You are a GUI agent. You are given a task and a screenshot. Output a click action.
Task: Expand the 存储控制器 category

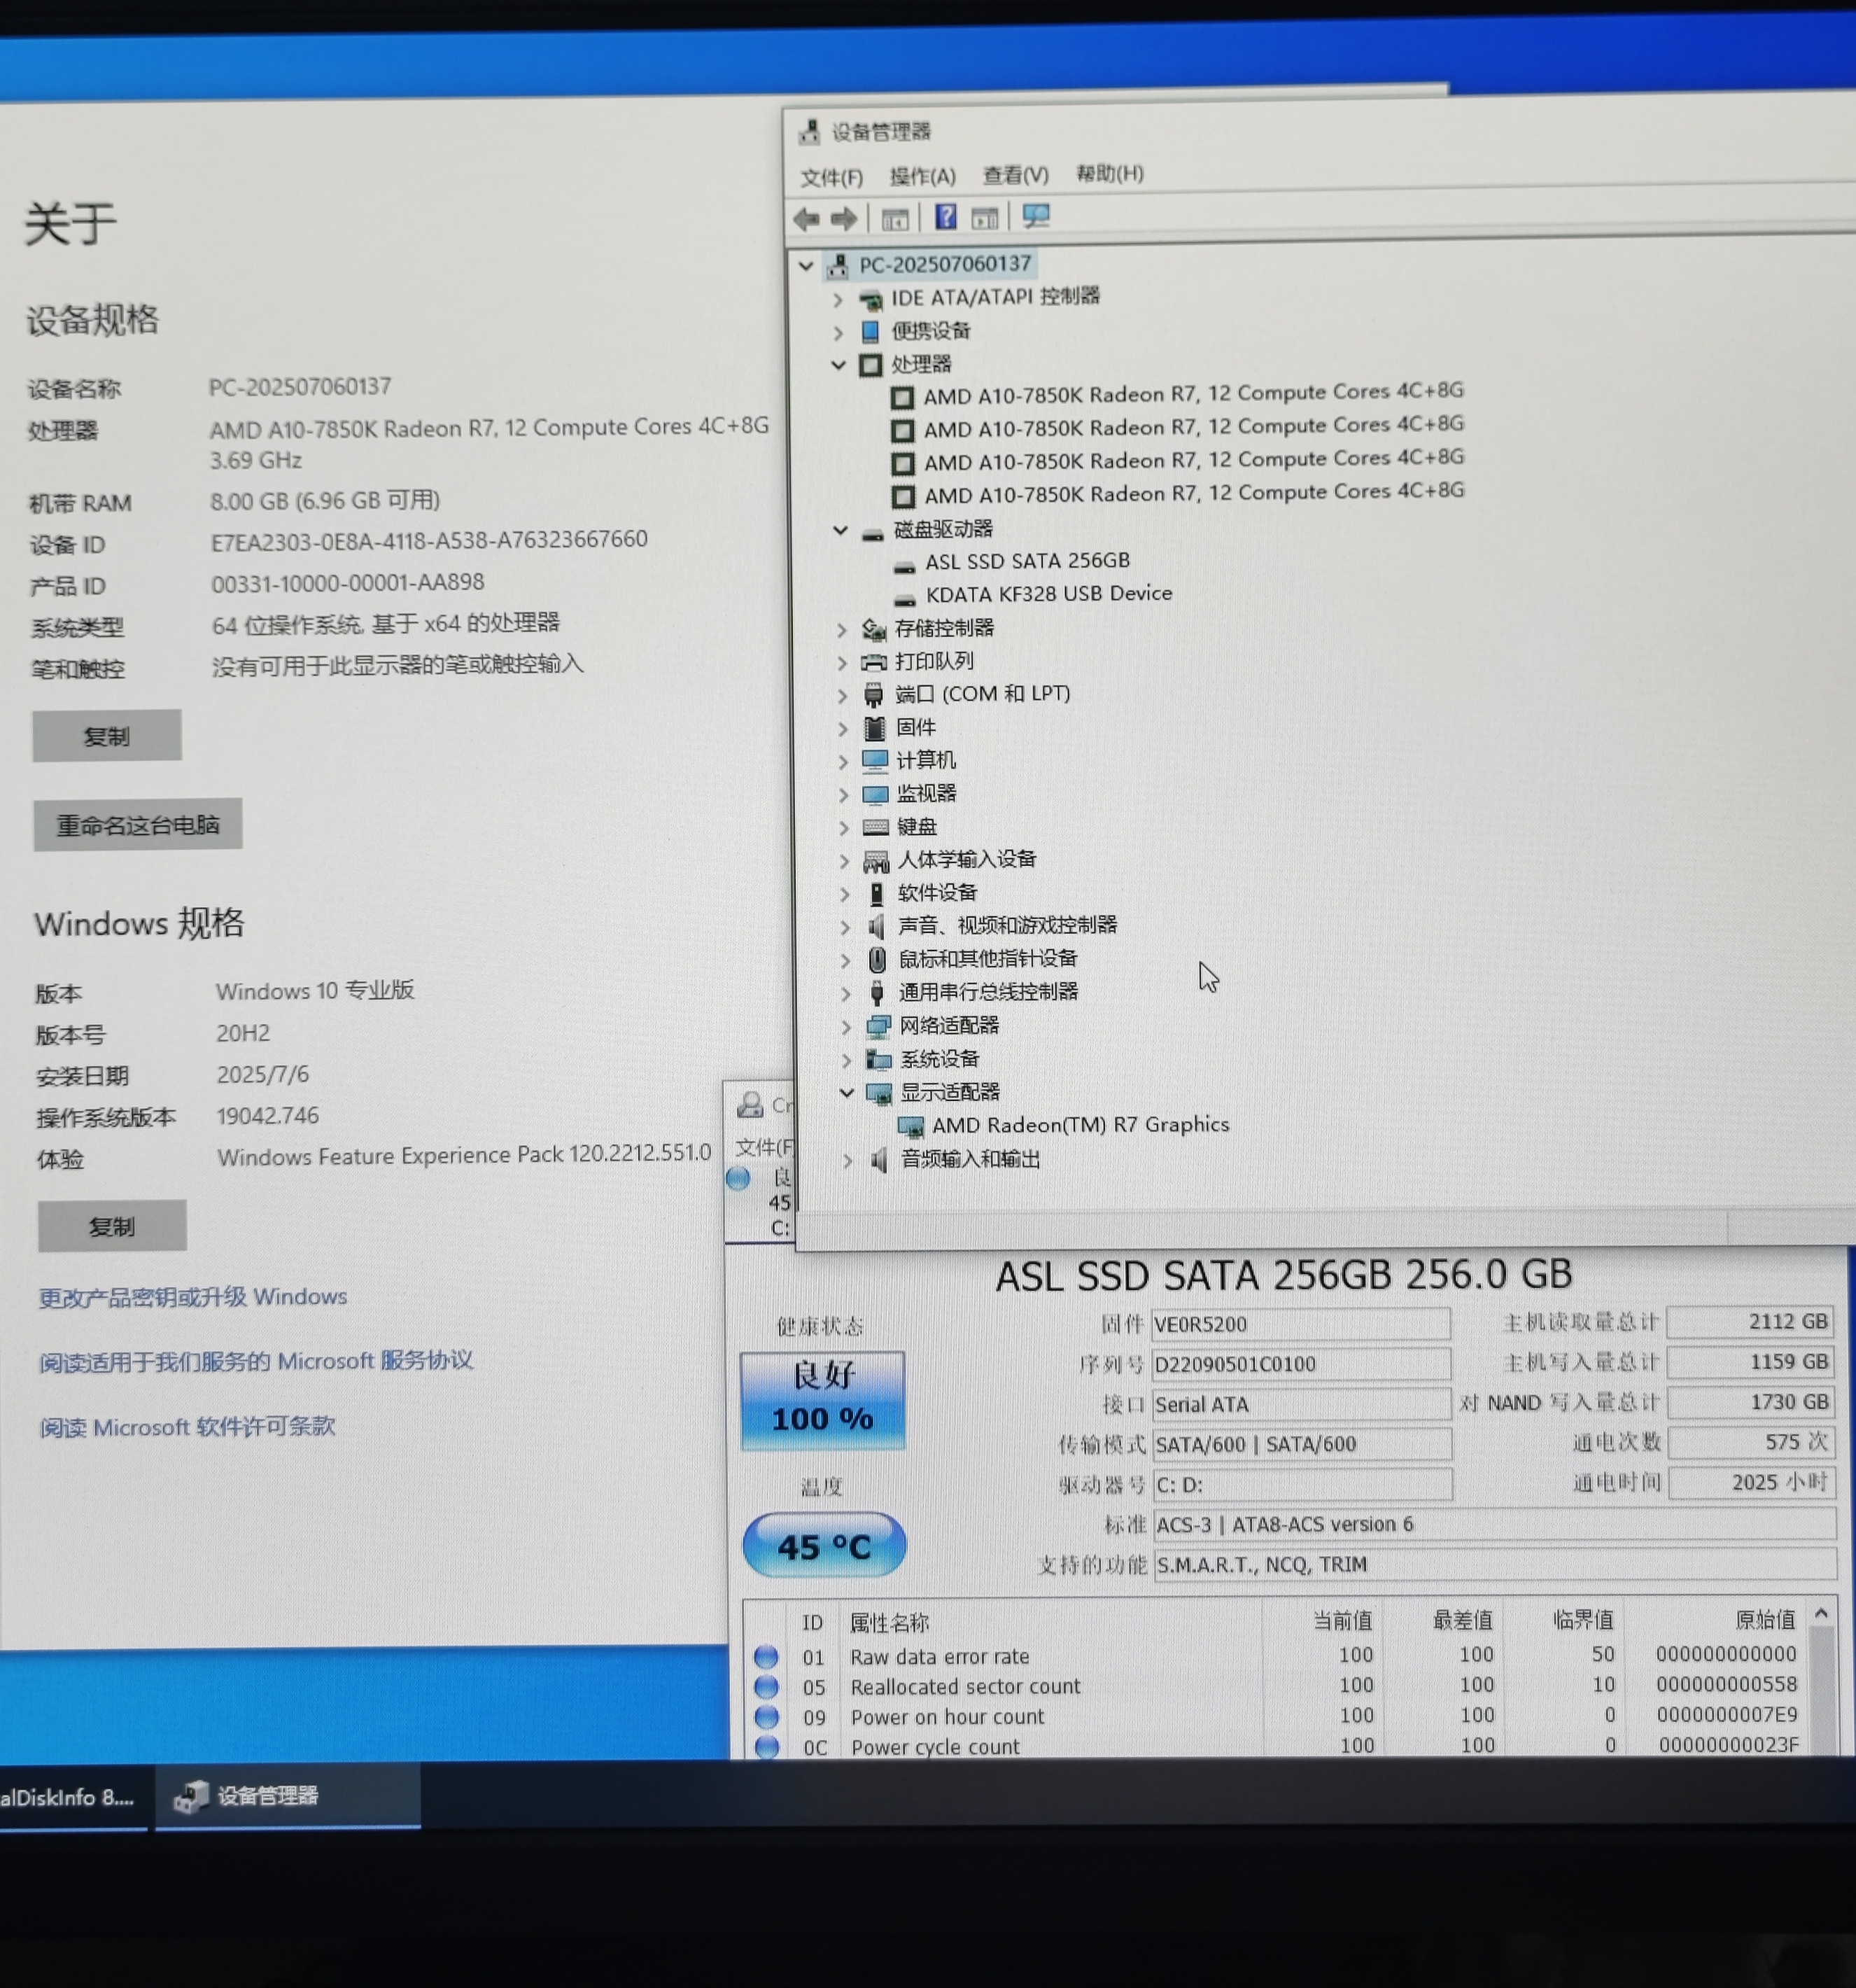[x=841, y=630]
